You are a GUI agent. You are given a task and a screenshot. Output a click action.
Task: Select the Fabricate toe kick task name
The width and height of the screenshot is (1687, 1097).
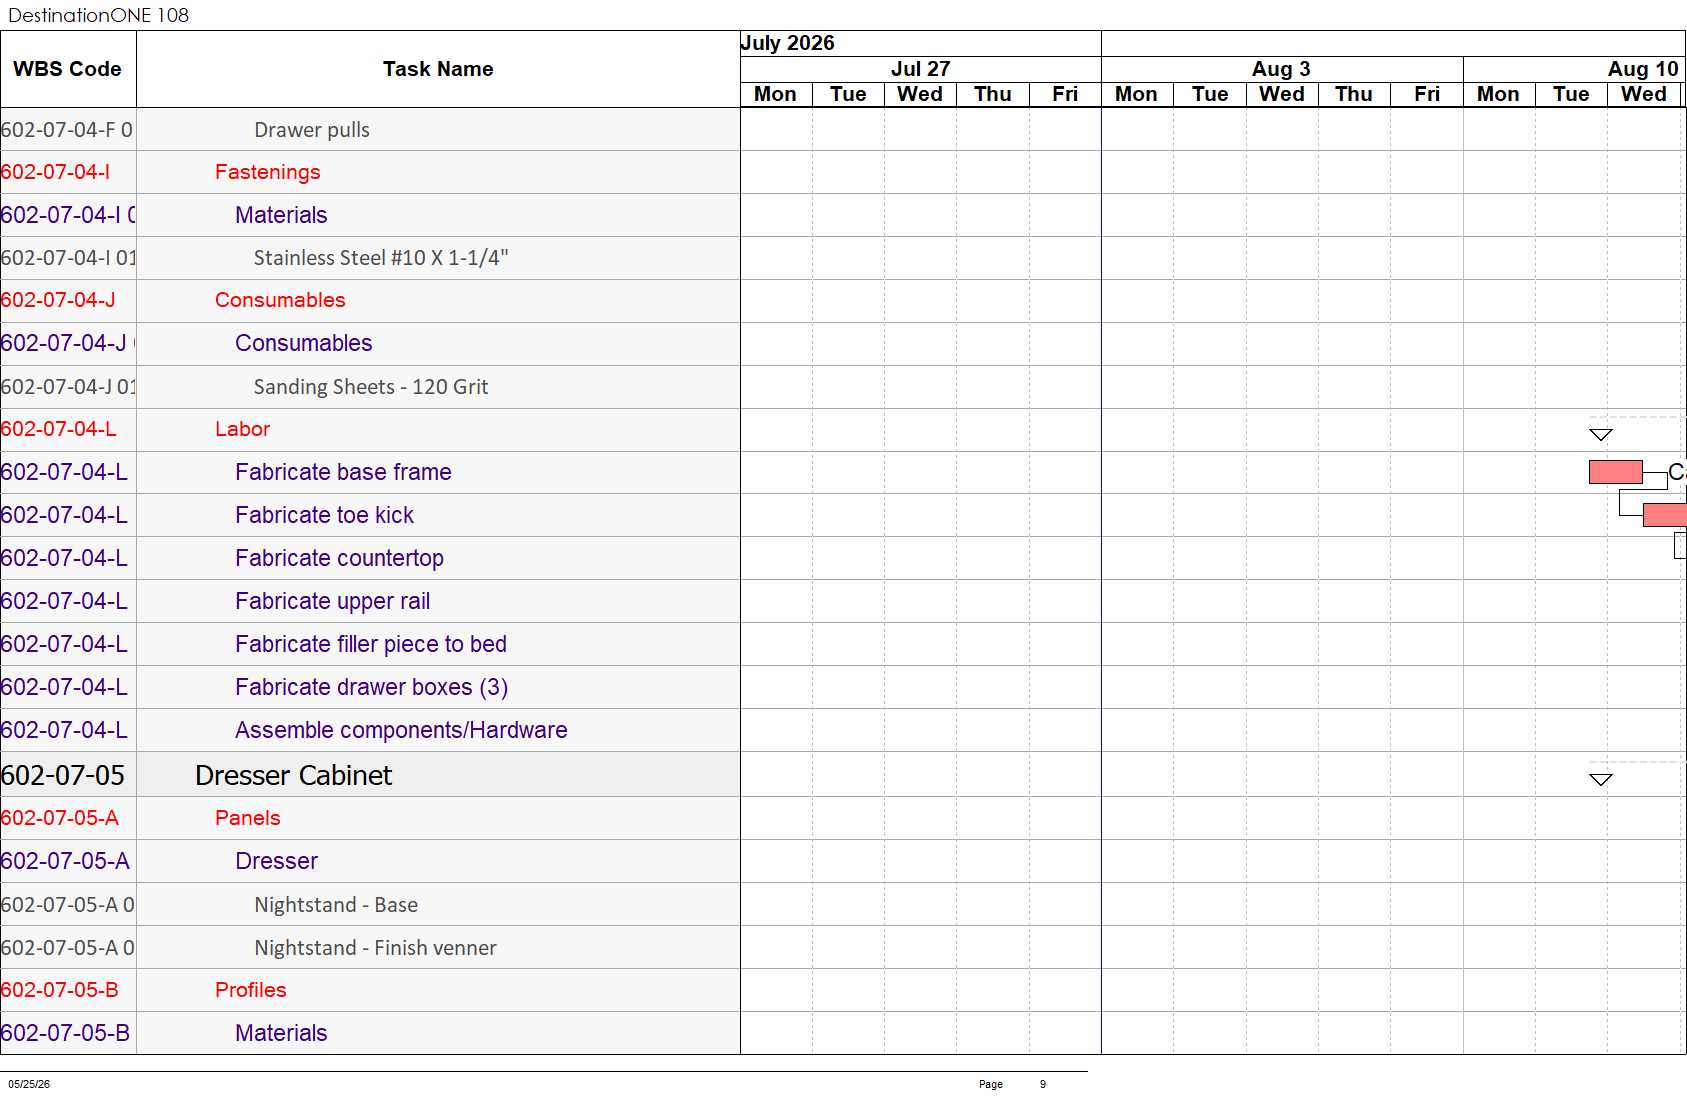pos(324,515)
